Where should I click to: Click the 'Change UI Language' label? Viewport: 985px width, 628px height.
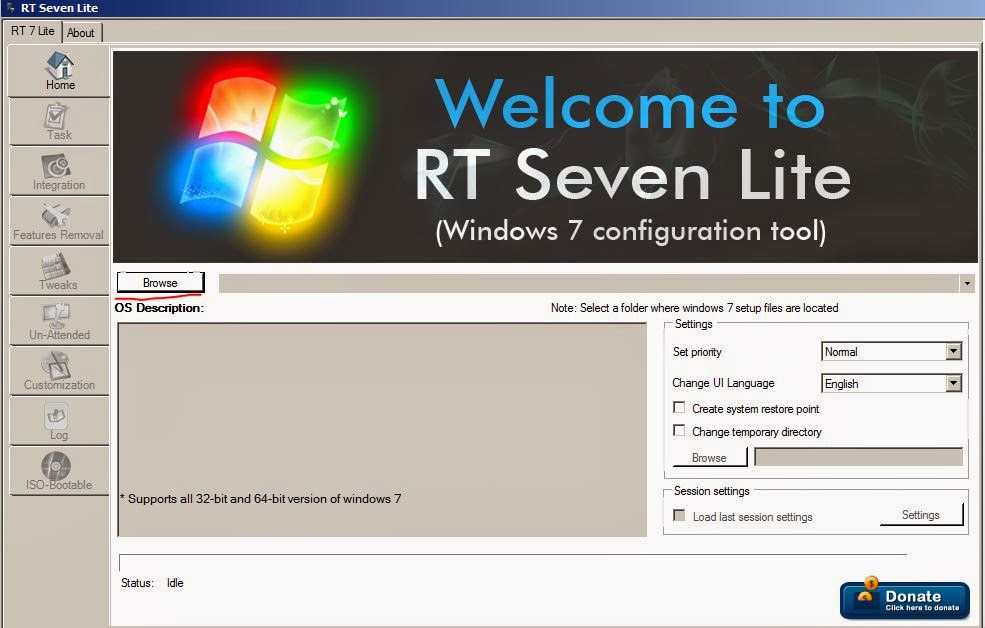[x=723, y=383]
